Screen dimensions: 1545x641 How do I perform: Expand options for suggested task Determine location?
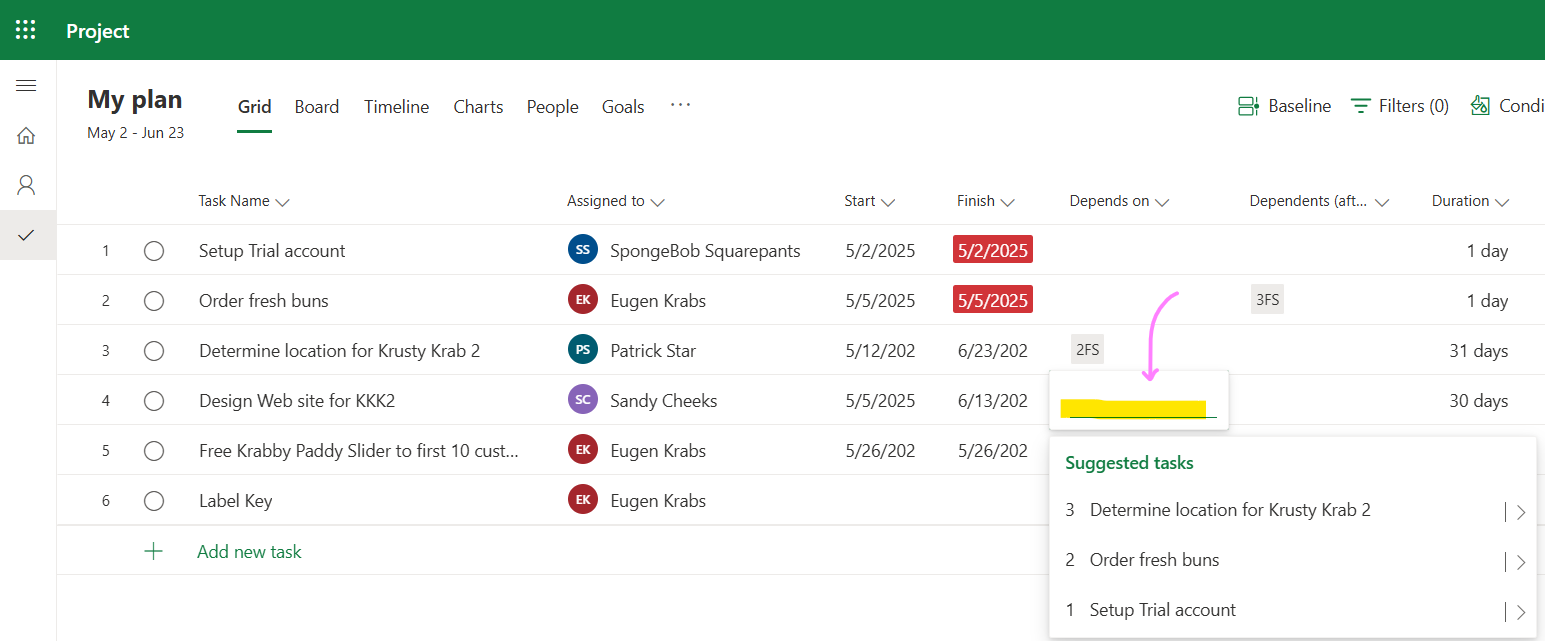(x=1520, y=512)
